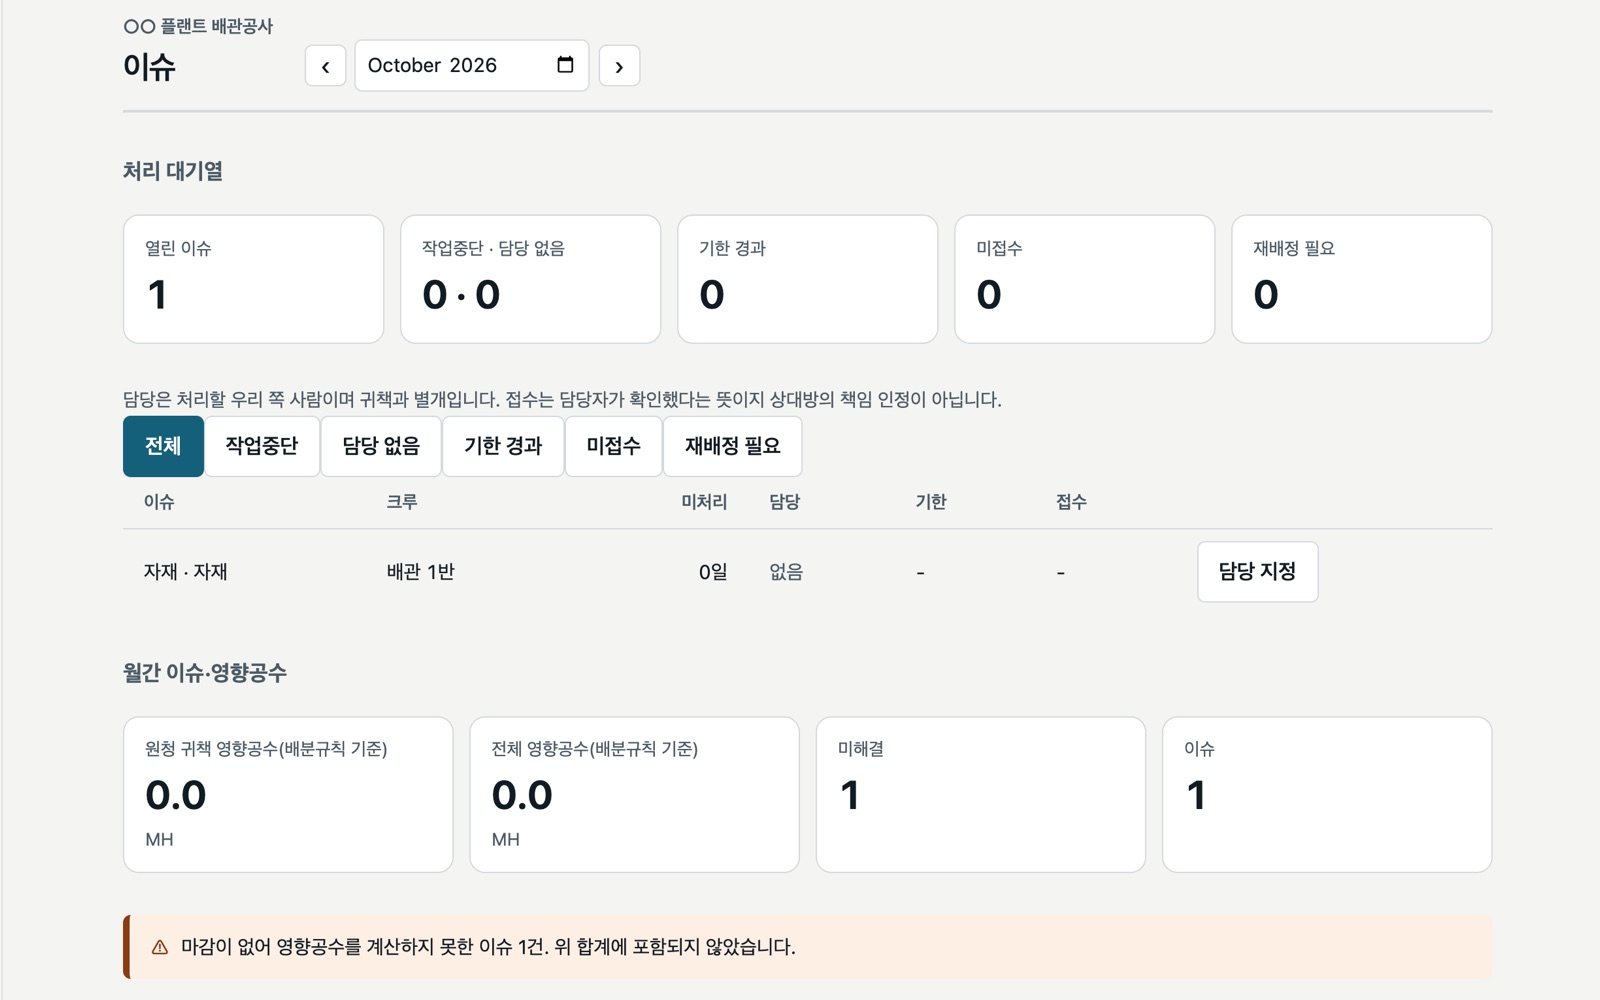The image size is (1600, 1000).
Task: Click the ○○ 플랜트 배관공사 project name
Action: 198,26
